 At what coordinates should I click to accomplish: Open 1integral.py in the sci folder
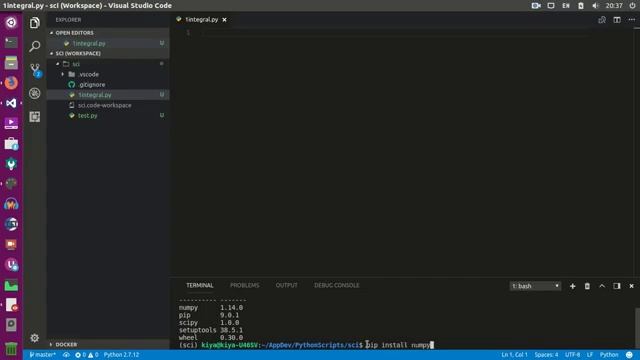pyautogui.click(x=95, y=95)
